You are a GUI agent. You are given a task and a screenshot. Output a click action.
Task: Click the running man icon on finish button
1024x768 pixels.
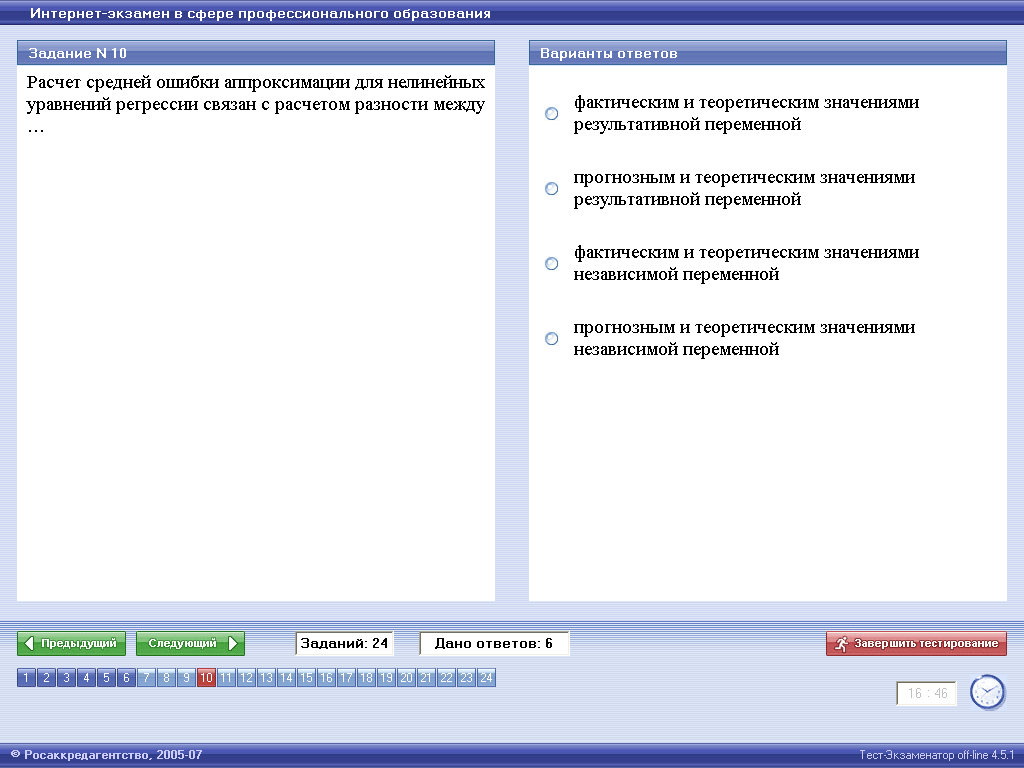(x=841, y=643)
